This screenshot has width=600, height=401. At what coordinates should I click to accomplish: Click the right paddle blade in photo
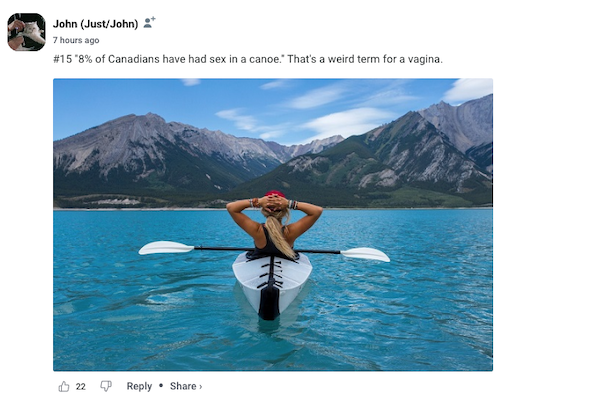(365, 254)
